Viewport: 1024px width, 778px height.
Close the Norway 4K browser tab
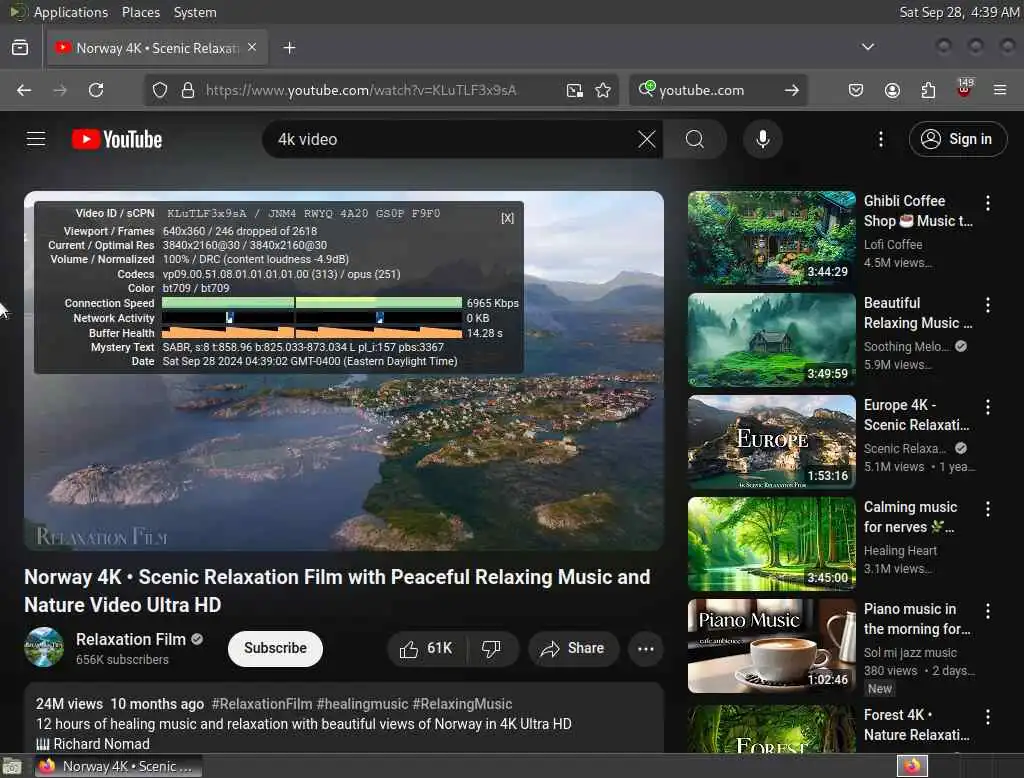click(x=252, y=47)
